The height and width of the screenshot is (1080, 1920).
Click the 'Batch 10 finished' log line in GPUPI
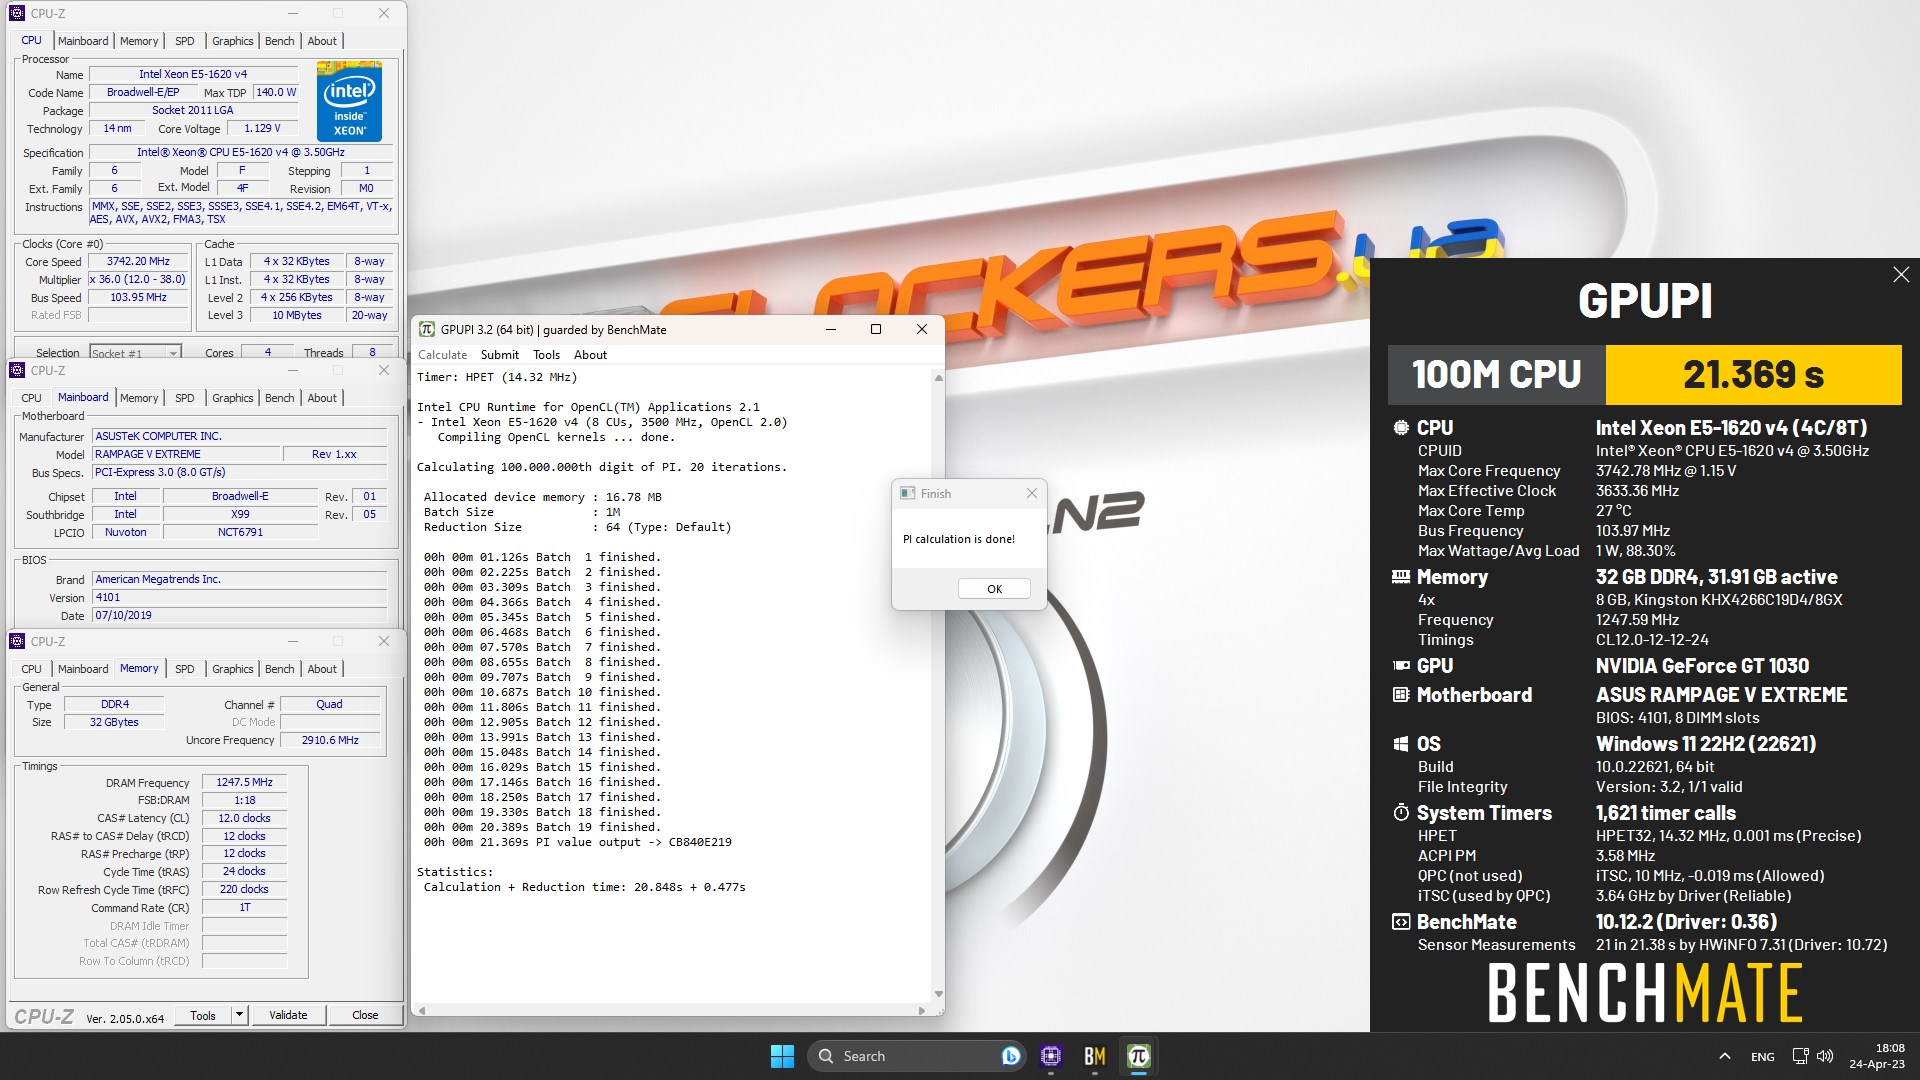[541, 692]
